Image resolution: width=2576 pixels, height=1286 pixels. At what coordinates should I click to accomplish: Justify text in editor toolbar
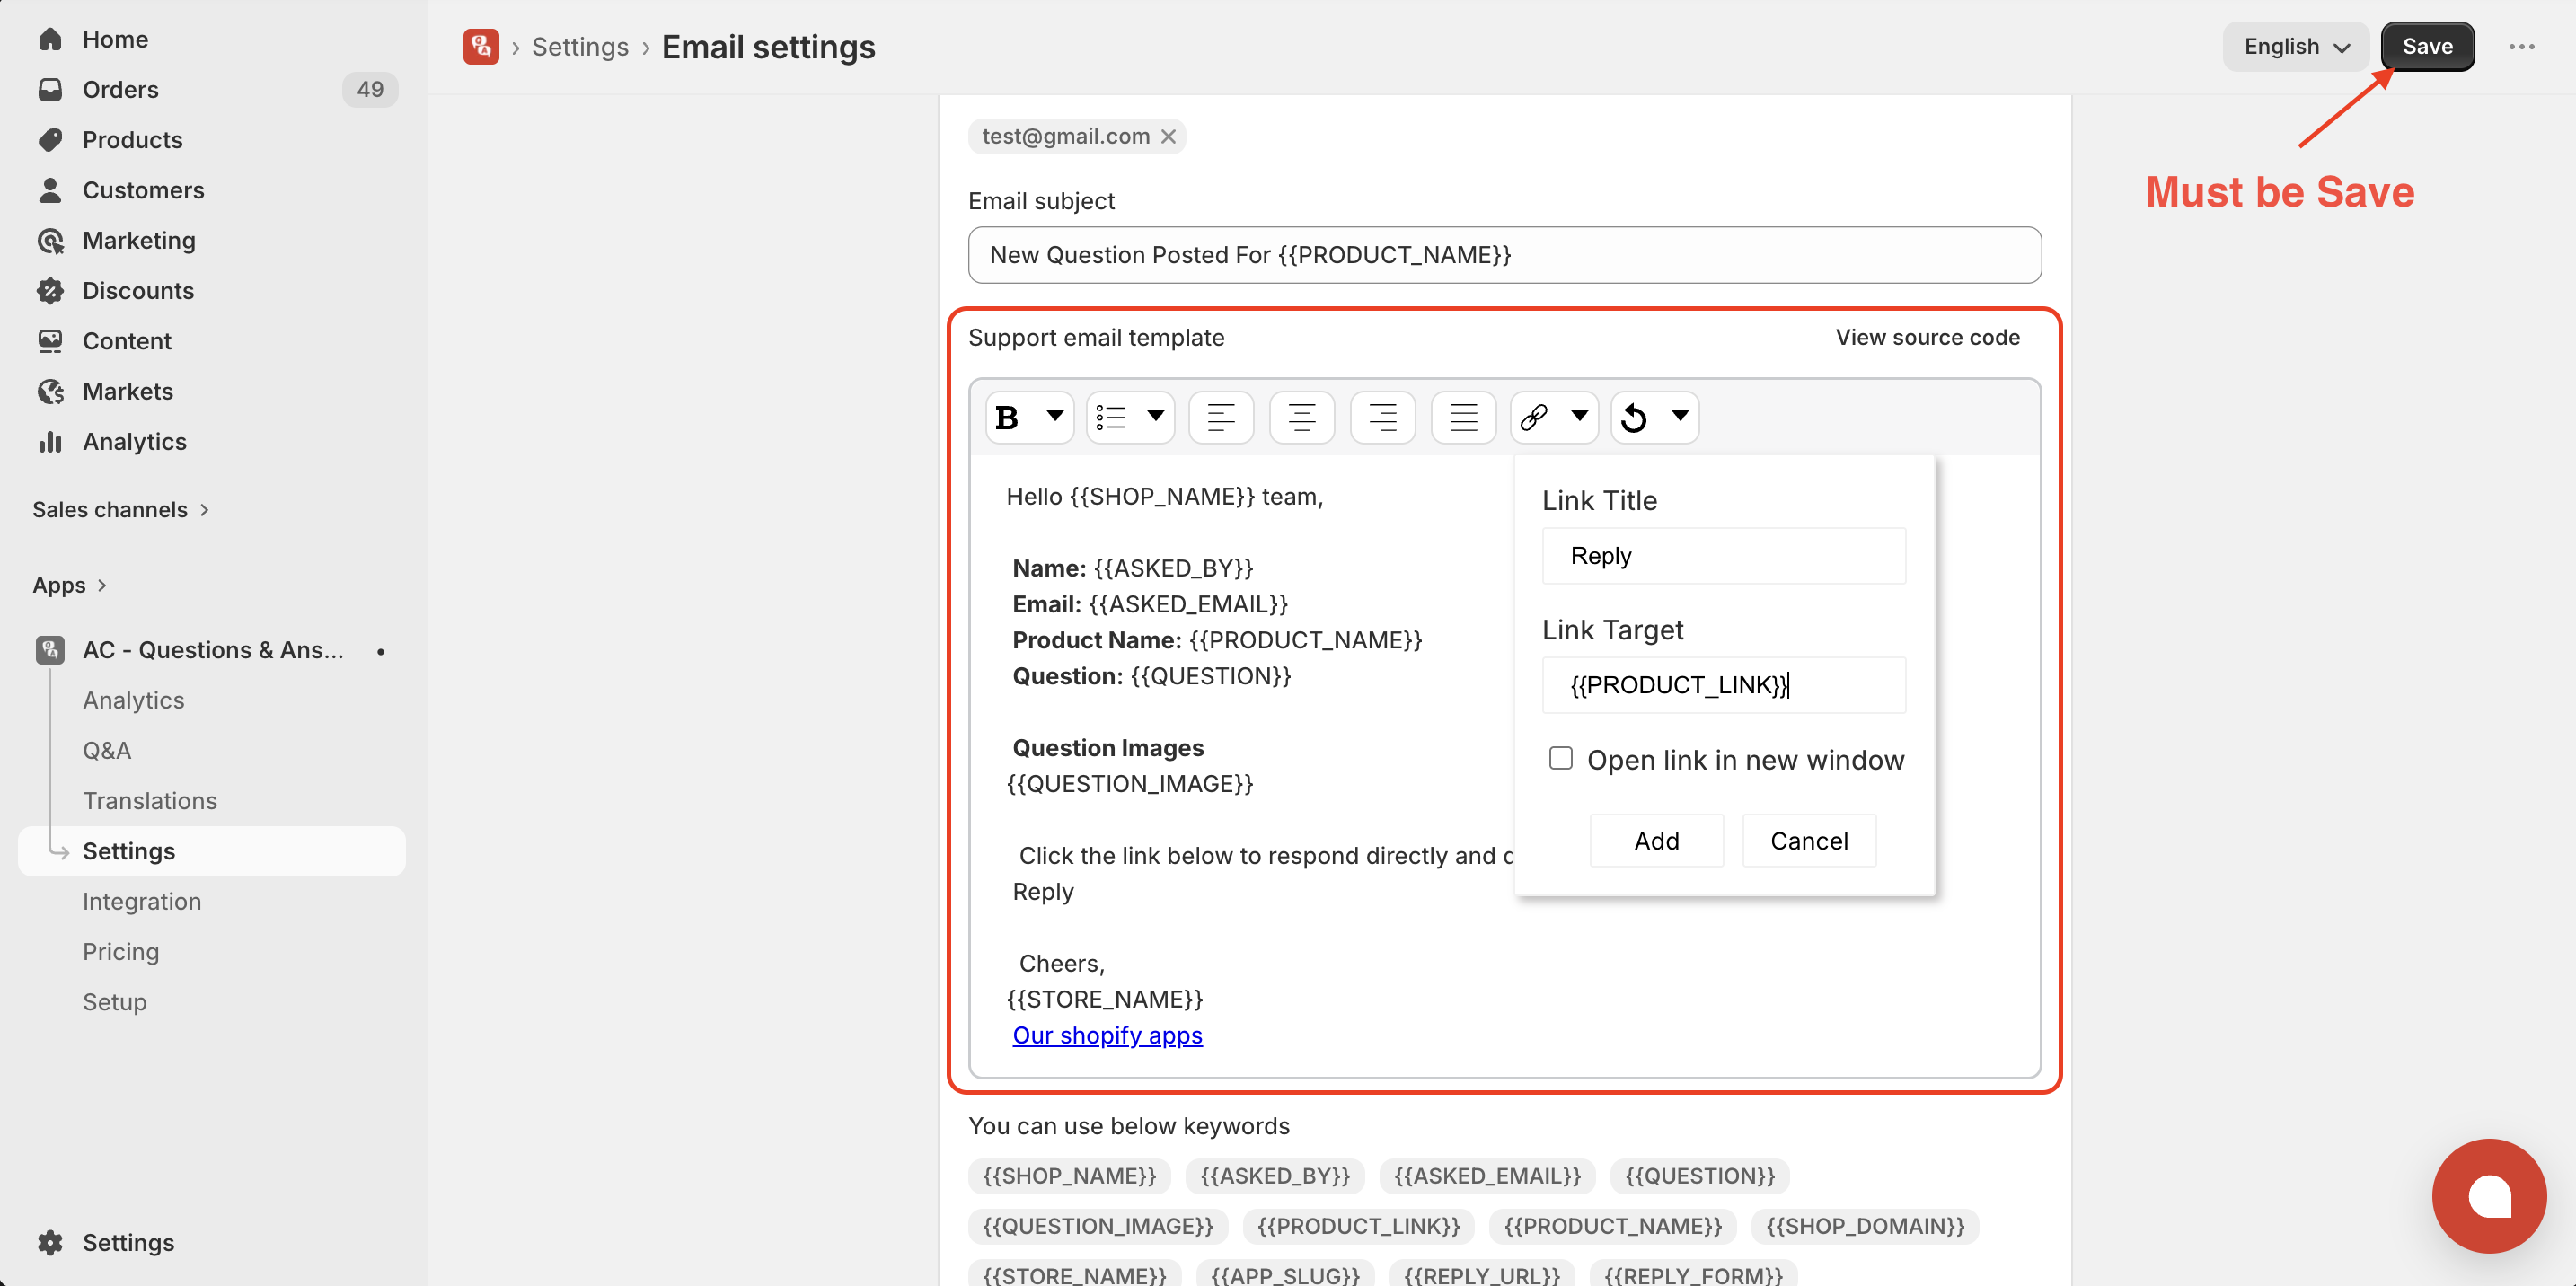[x=1463, y=417]
